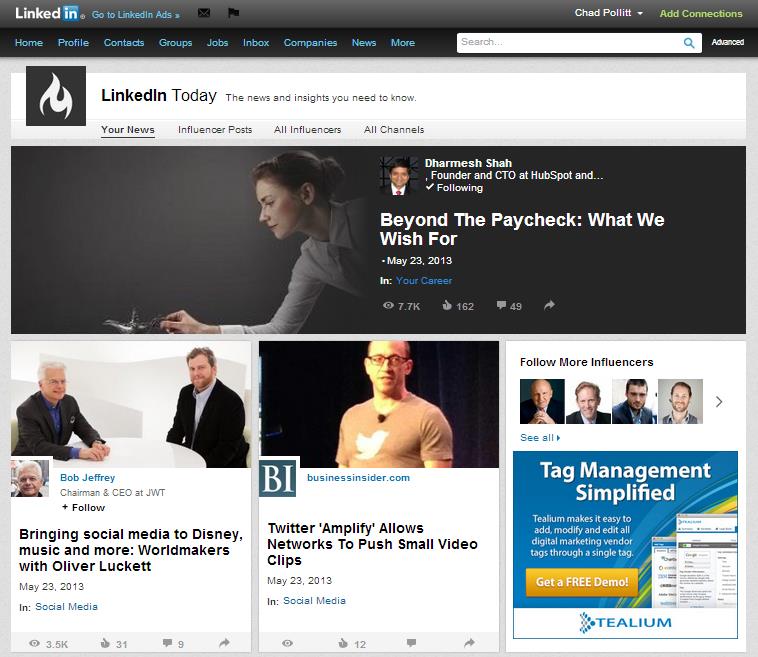The width and height of the screenshot is (758, 657).
Task: Click the two men Worldmakers article image
Action: [x=131, y=404]
